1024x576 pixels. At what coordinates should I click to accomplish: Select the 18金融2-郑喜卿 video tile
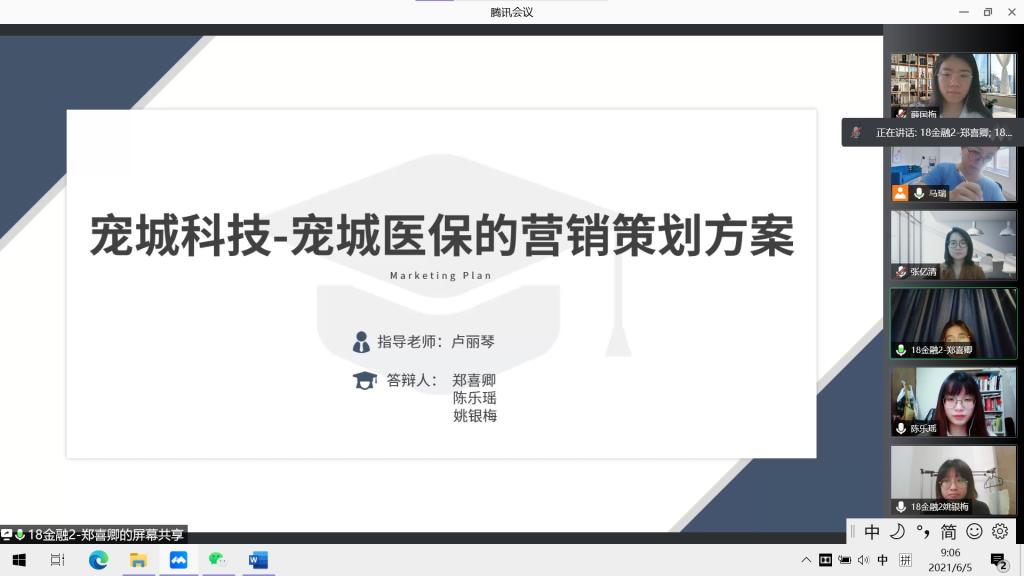click(x=953, y=323)
